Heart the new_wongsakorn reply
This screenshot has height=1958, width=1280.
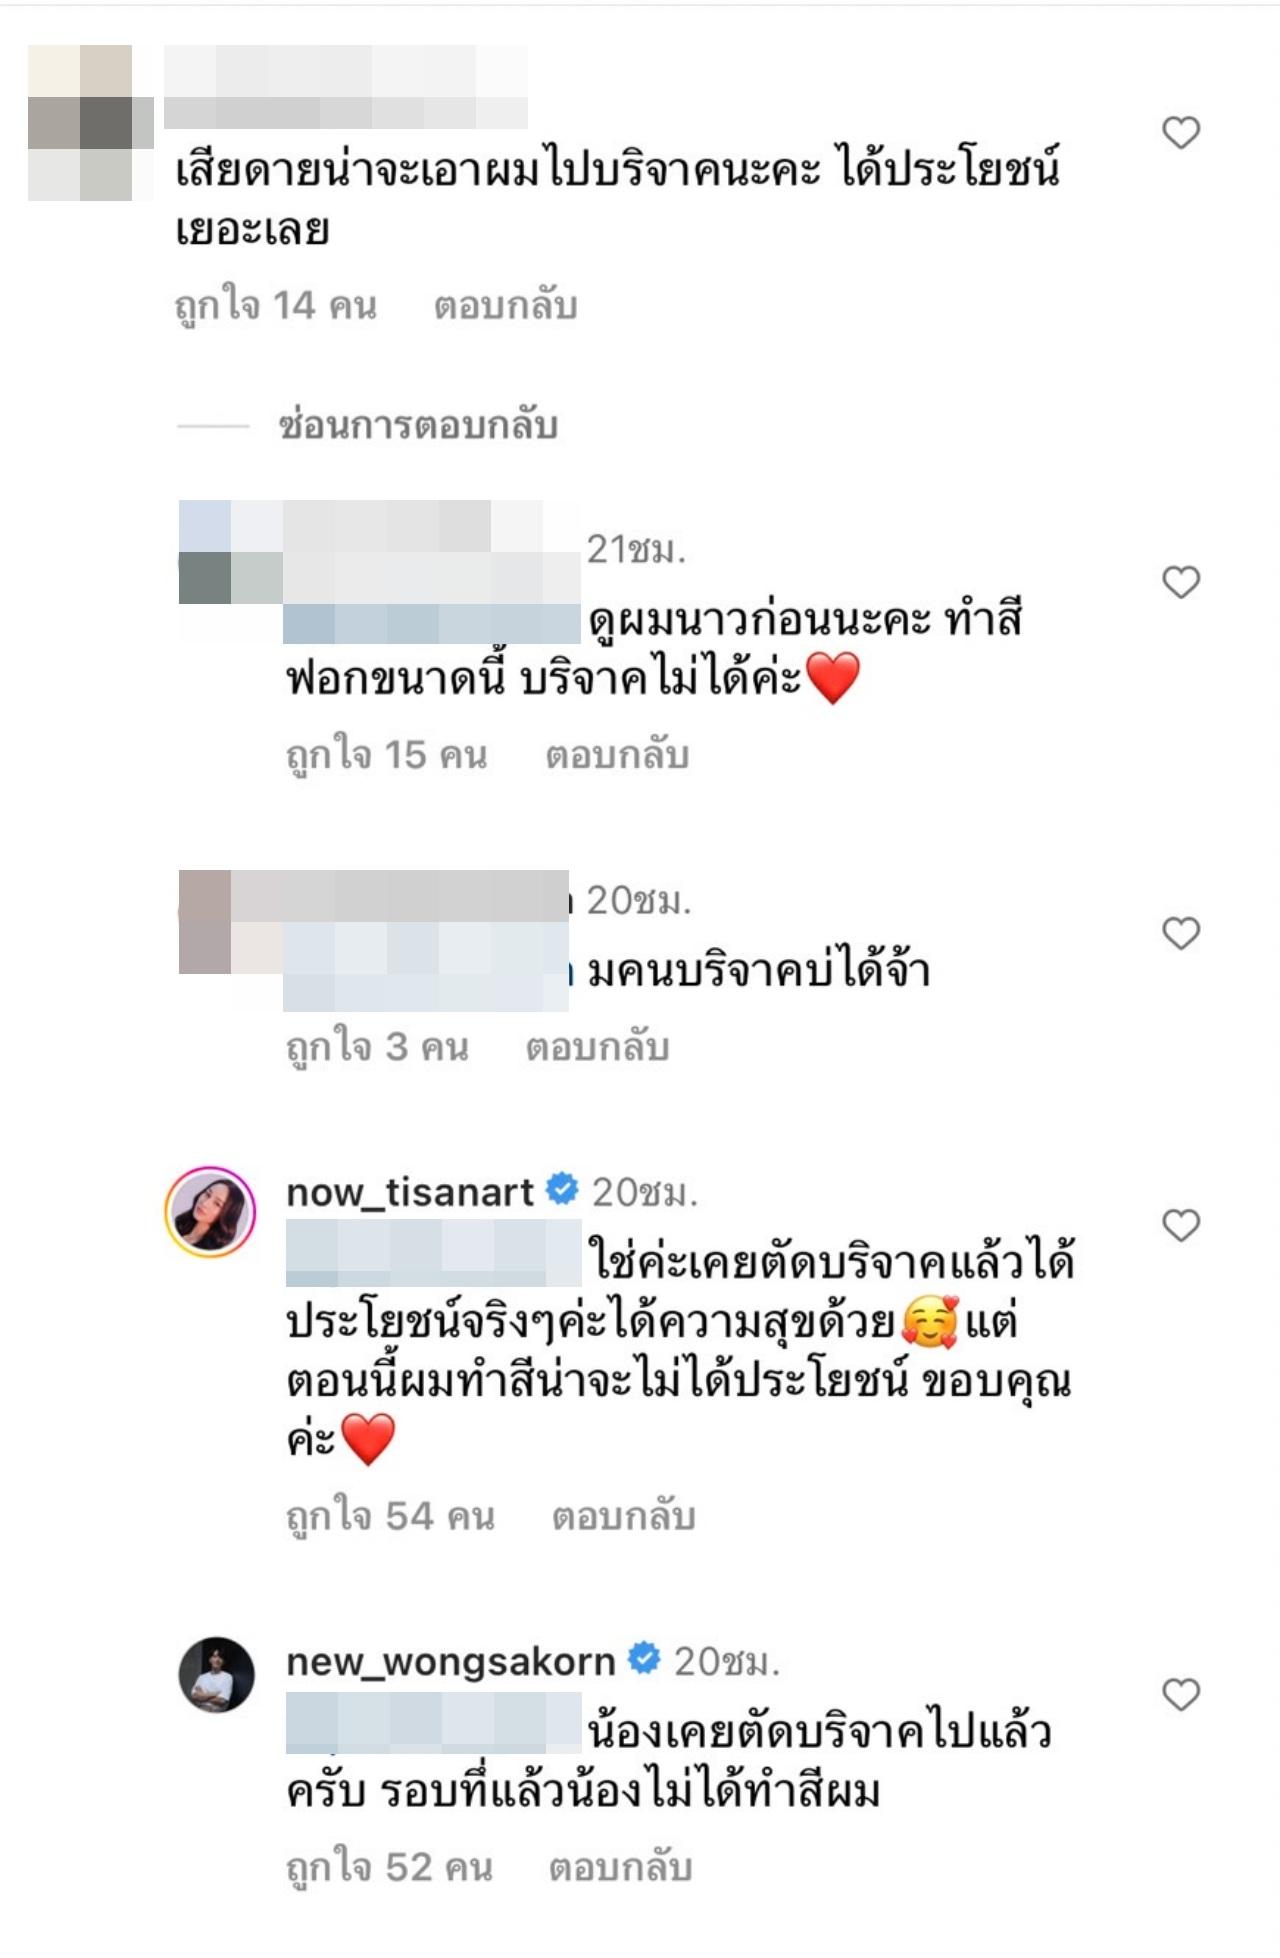[1181, 1694]
